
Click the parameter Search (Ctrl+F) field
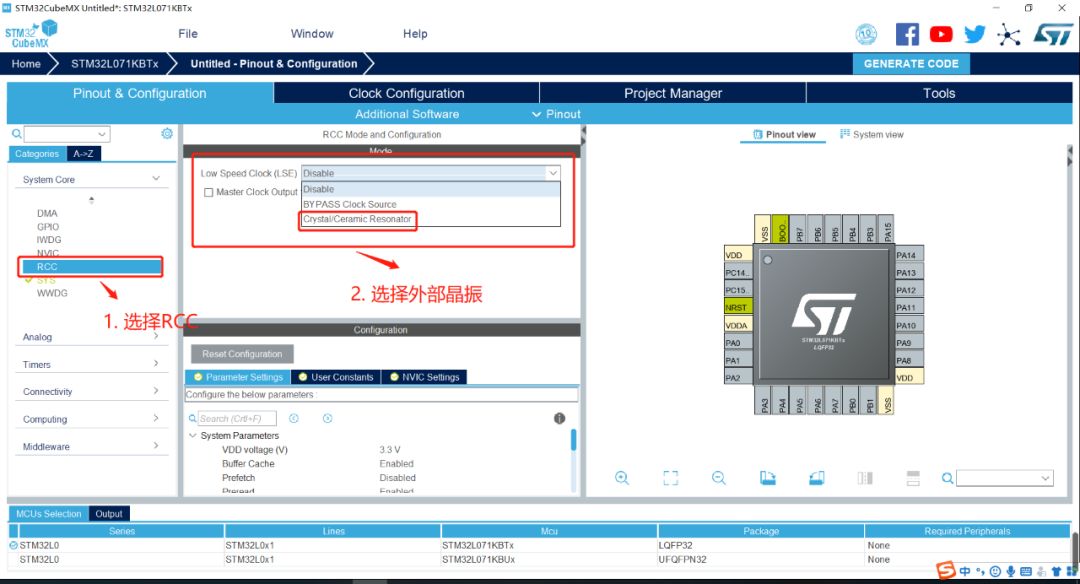(x=238, y=419)
